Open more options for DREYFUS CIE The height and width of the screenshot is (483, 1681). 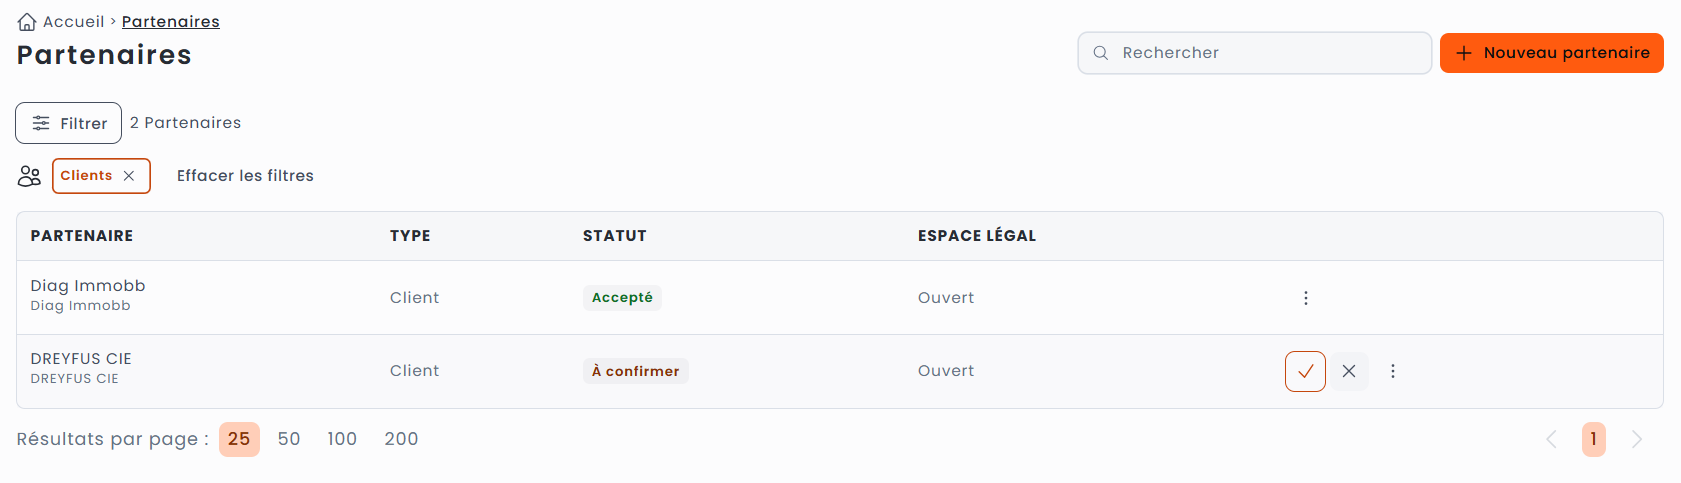1392,371
